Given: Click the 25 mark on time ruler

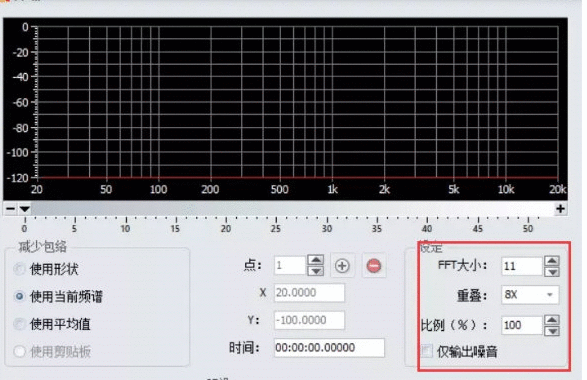Looking at the screenshot, I should (x=276, y=228).
